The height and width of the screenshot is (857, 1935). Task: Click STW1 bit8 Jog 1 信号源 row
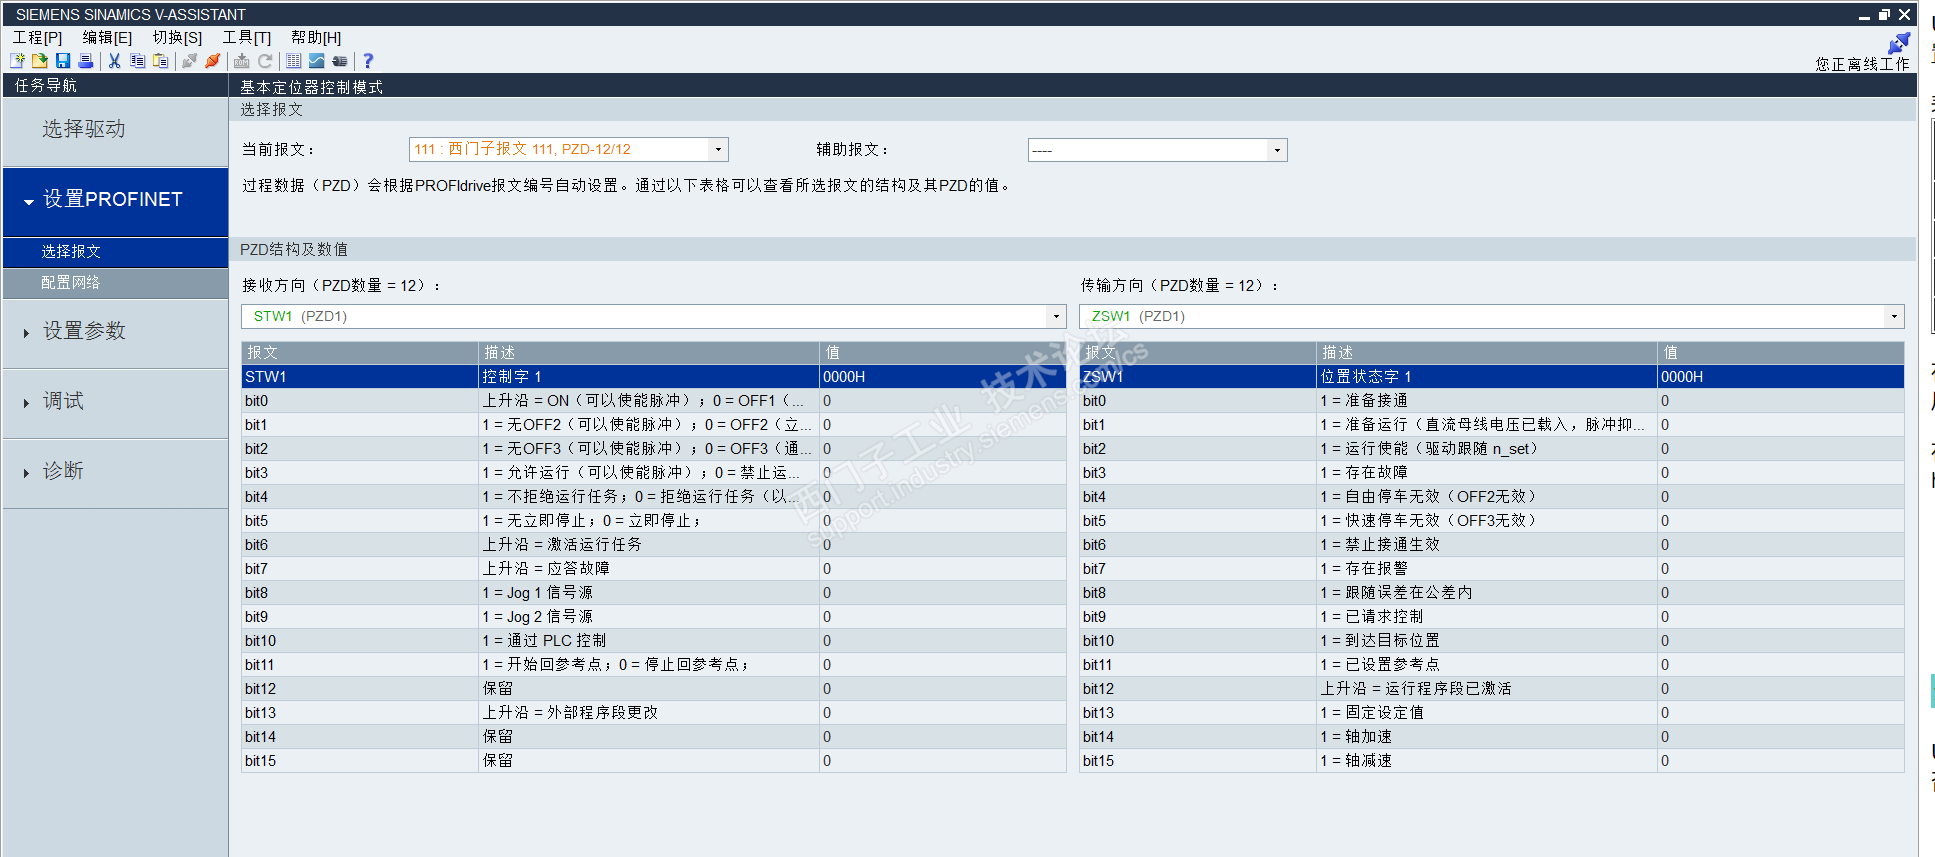(653, 593)
